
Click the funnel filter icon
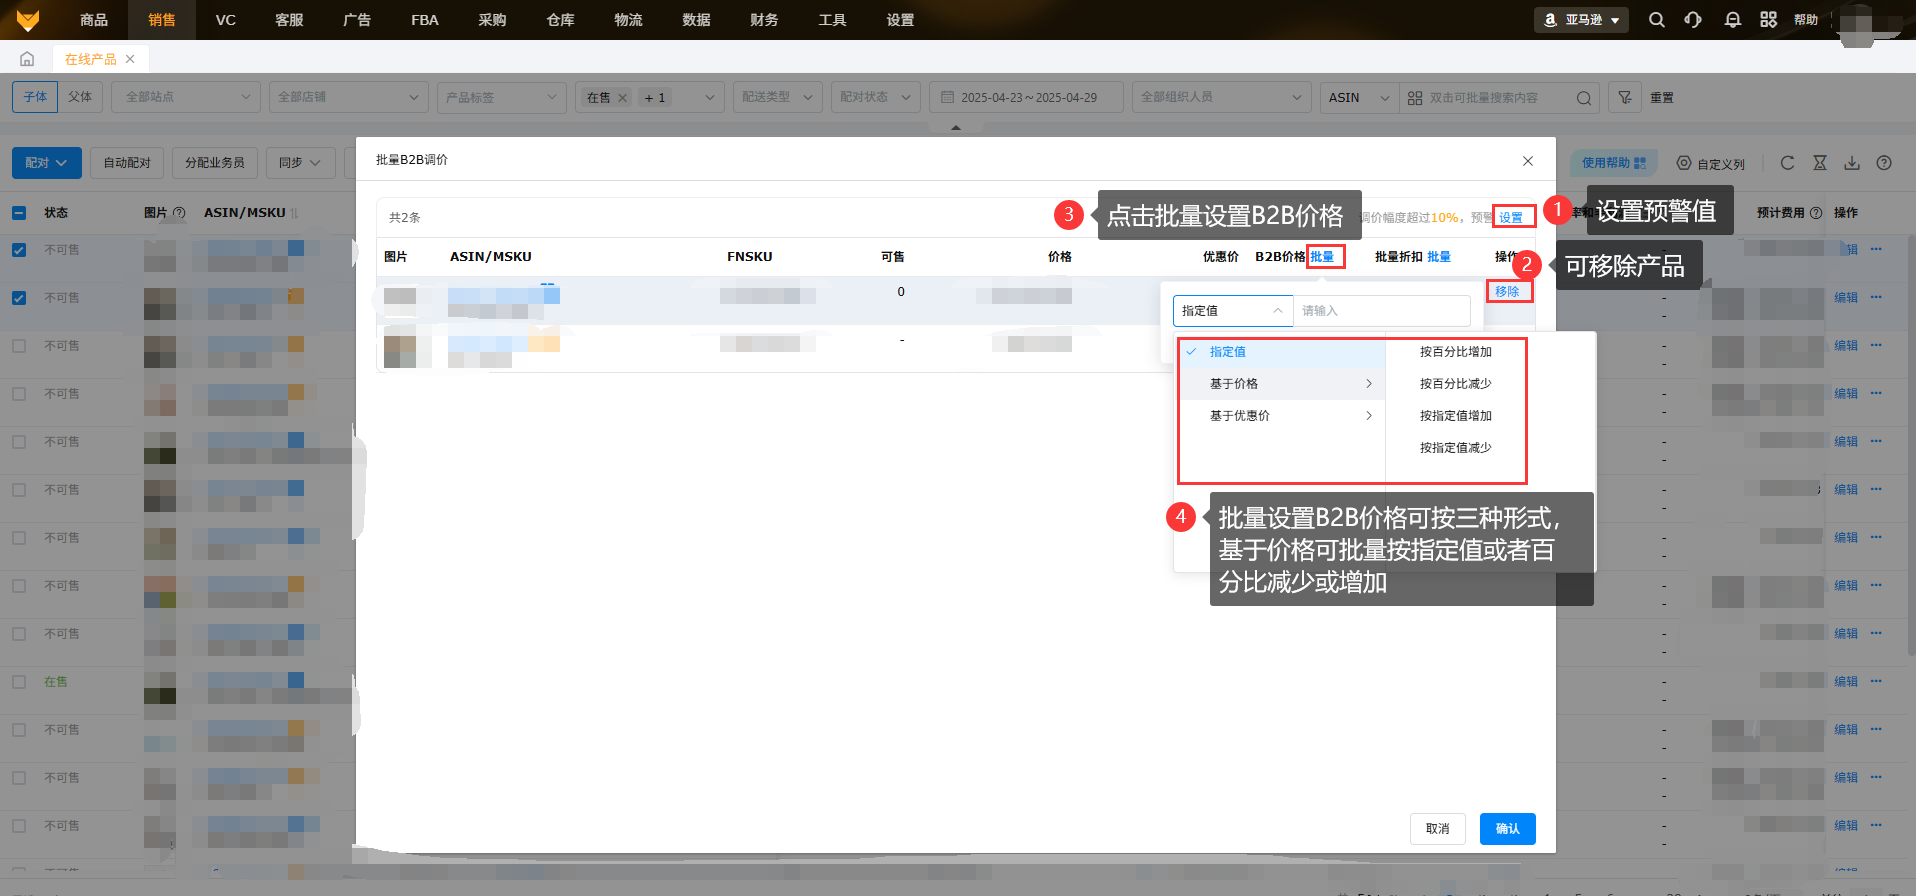pyautogui.click(x=1625, y=97)
